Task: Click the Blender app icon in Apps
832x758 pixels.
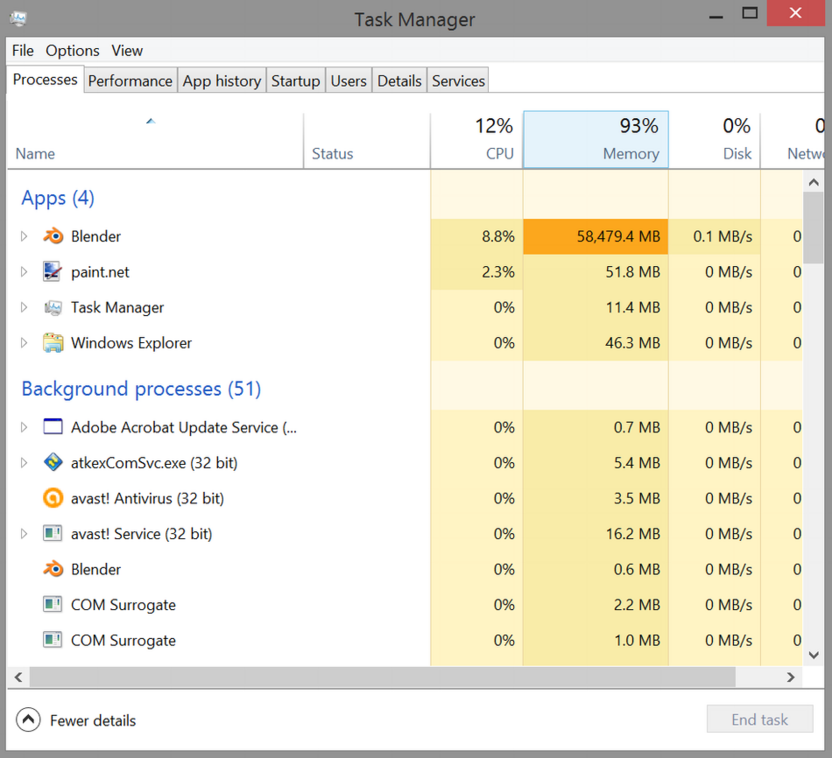Action: pos(53,237)
